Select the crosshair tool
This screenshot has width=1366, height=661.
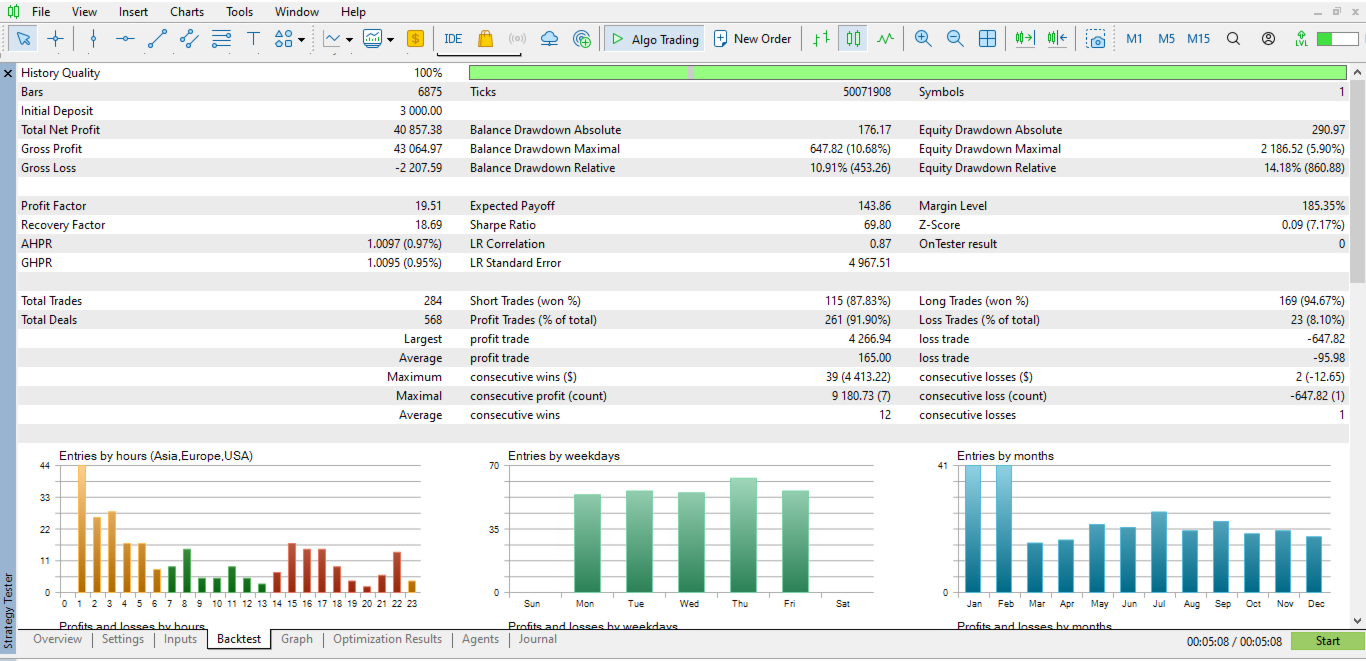coord(55,39)
